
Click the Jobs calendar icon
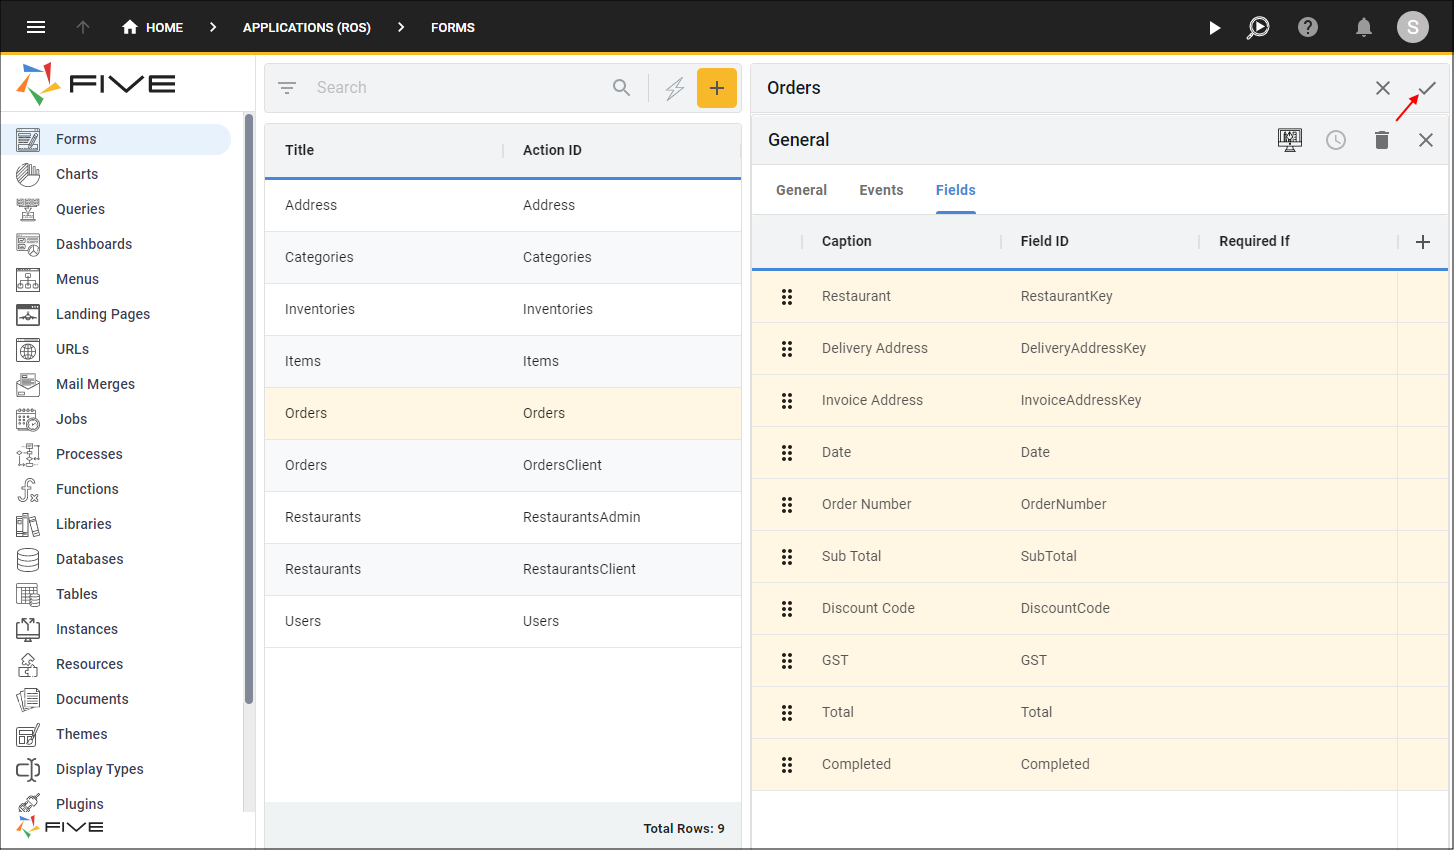[28, 419]
